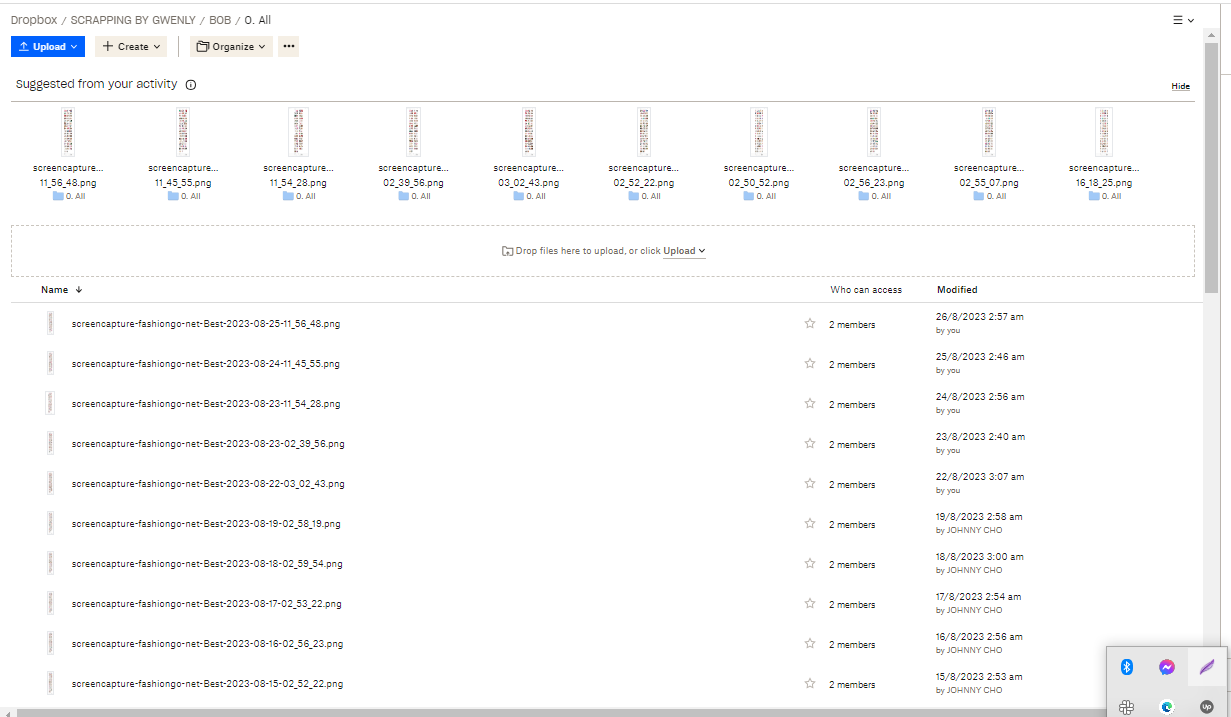Screen dimensions: 1231x717
Task: Open suggested thumbnail 03_02_43.png
Action: 528,131
